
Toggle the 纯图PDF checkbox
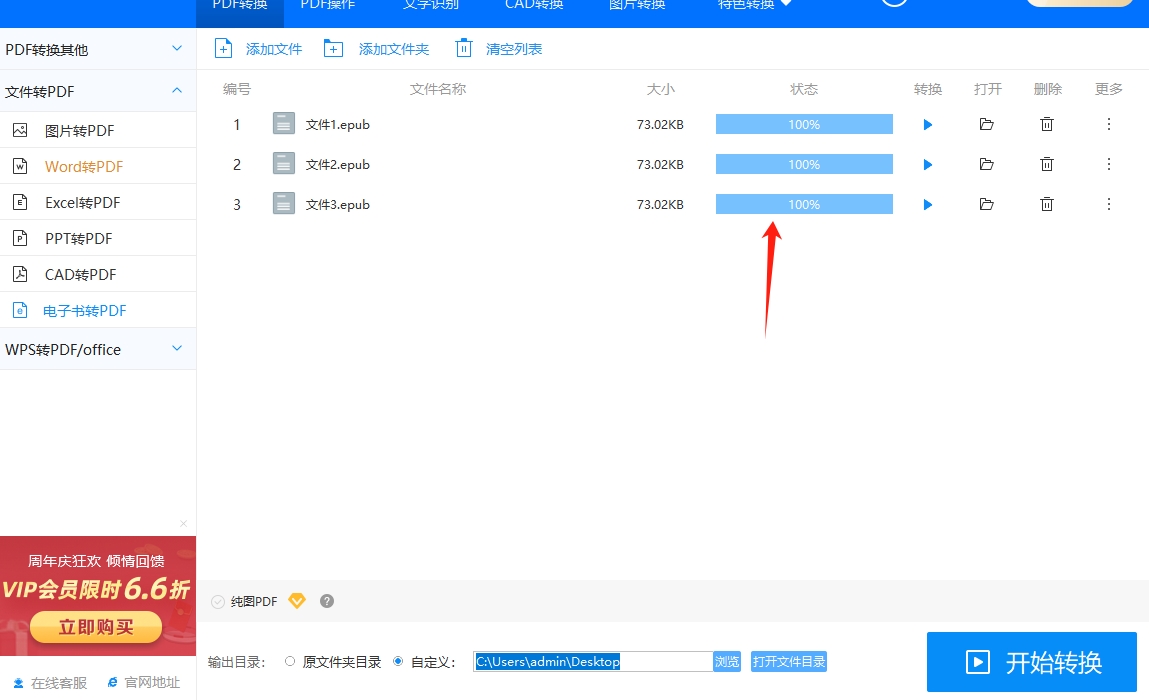218,602
